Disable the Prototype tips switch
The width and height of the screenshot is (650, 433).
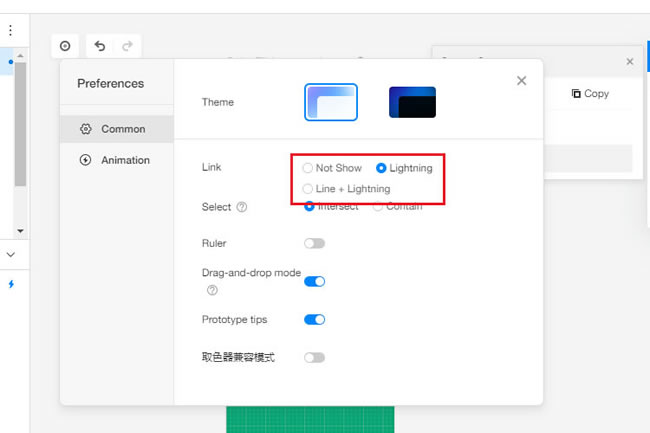click(314, 319)
